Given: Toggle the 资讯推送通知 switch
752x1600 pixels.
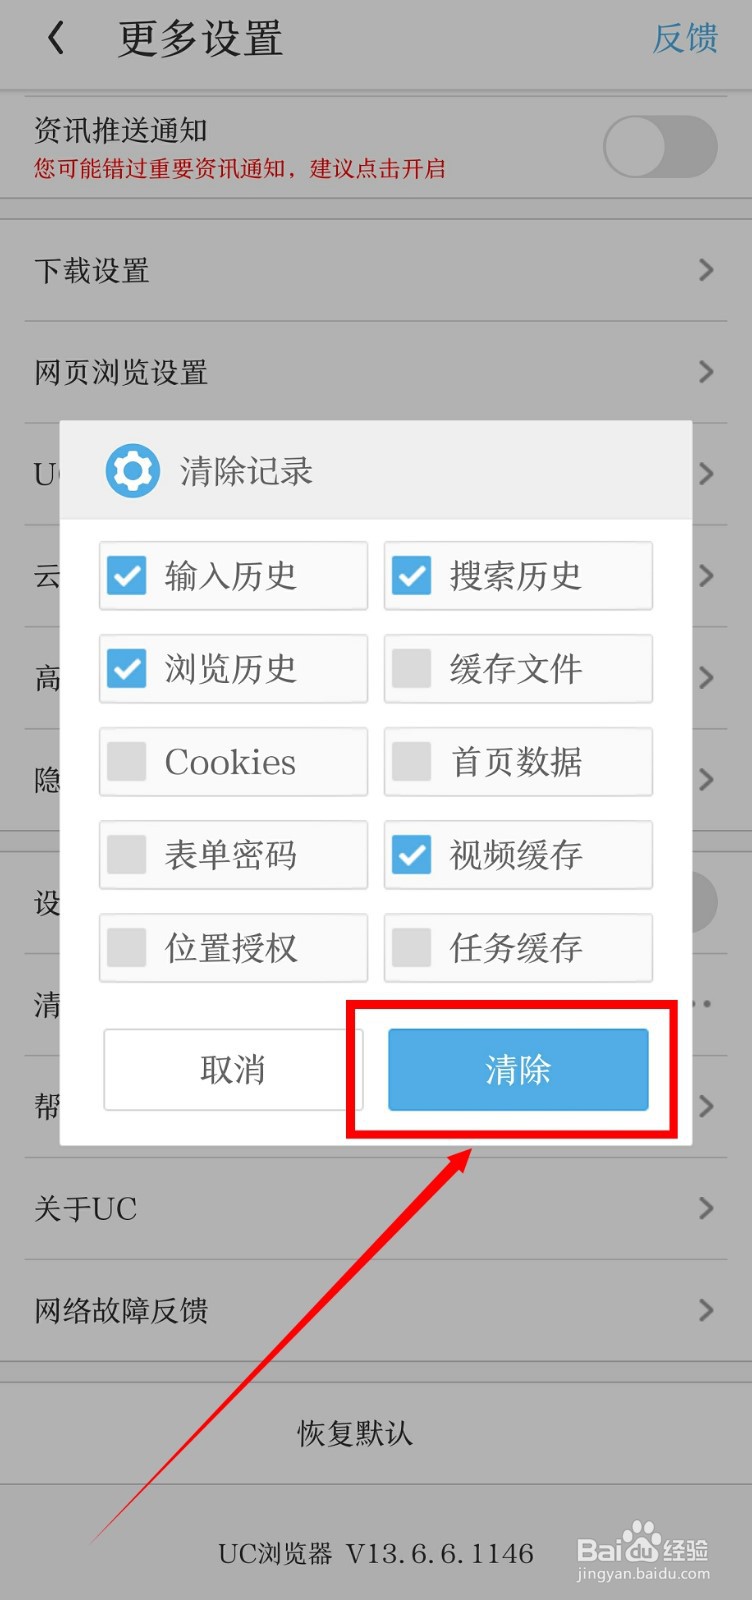Looking at the screenshot, I should click(660, 147).
